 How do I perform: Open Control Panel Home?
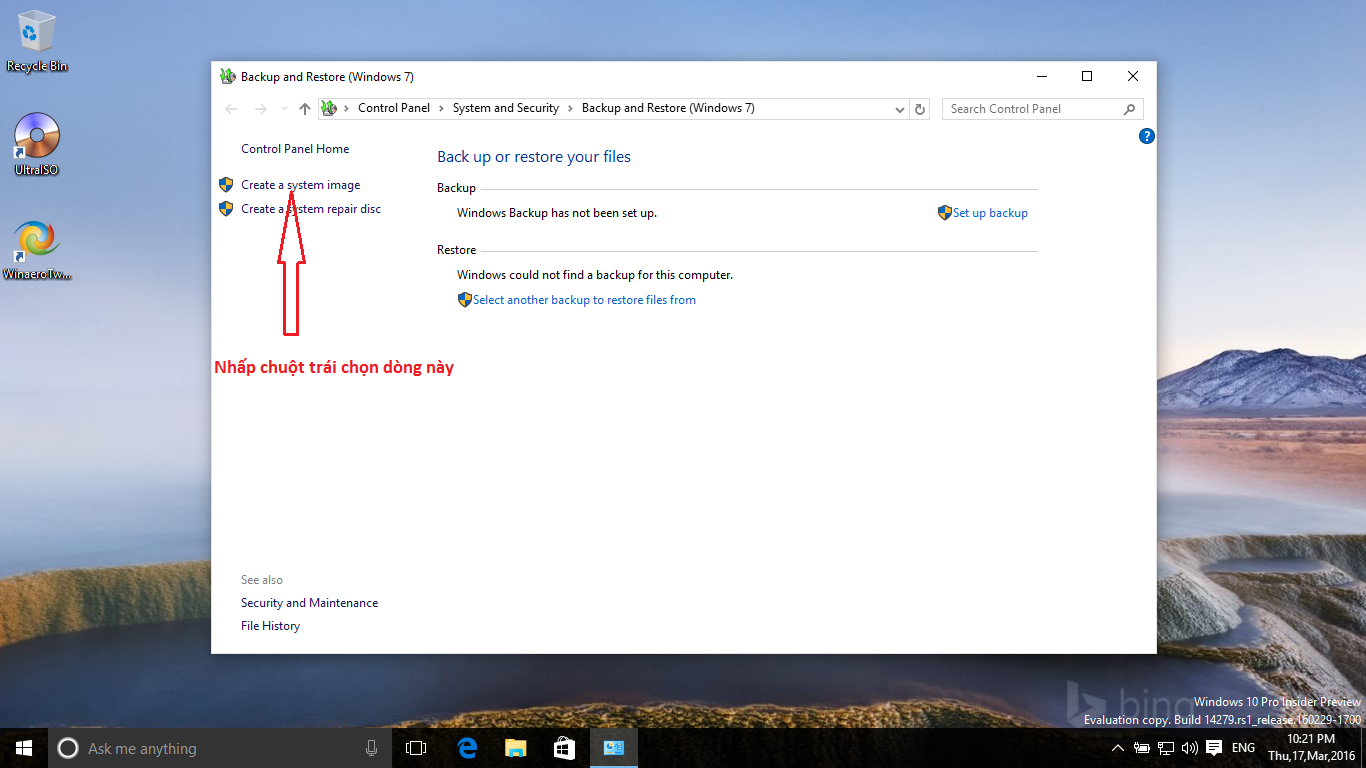click(x=295, y=149)
